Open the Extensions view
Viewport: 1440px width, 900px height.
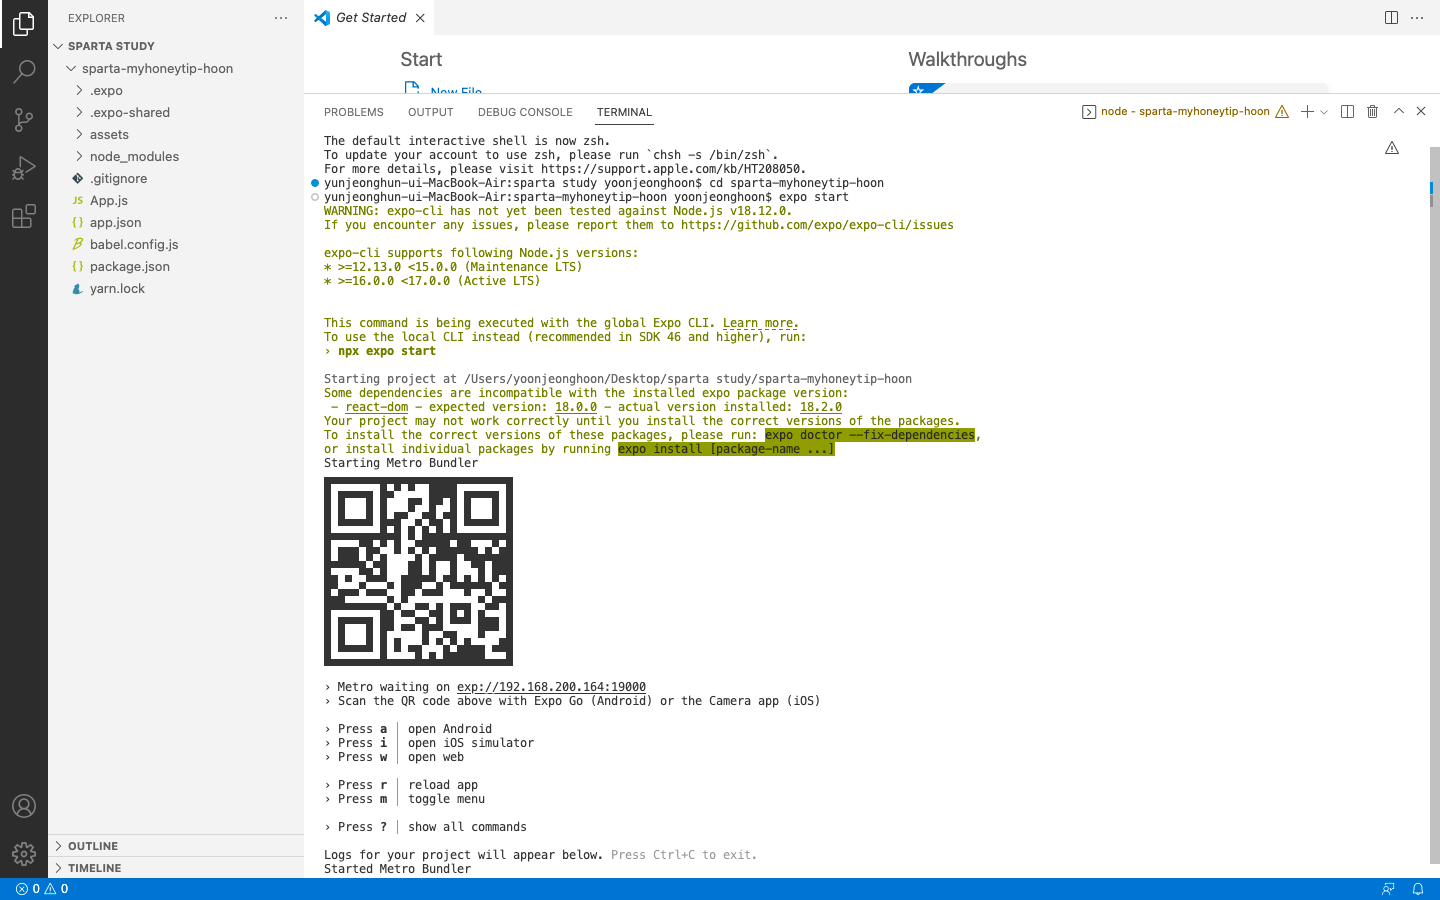tap(24, 216)
